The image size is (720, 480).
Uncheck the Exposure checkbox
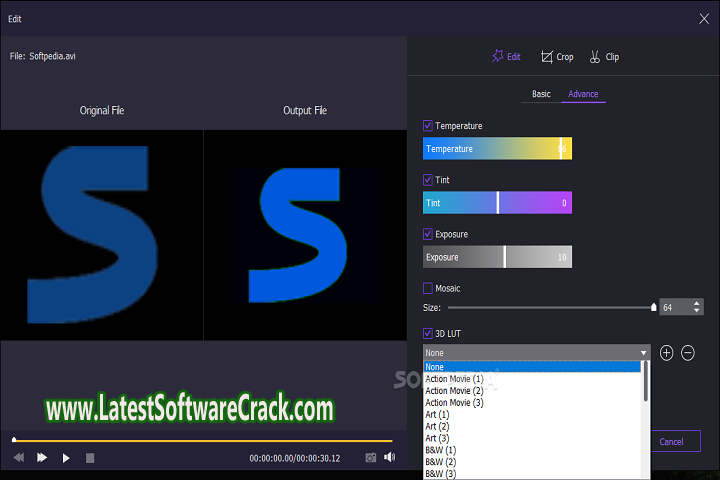[428, 234]
